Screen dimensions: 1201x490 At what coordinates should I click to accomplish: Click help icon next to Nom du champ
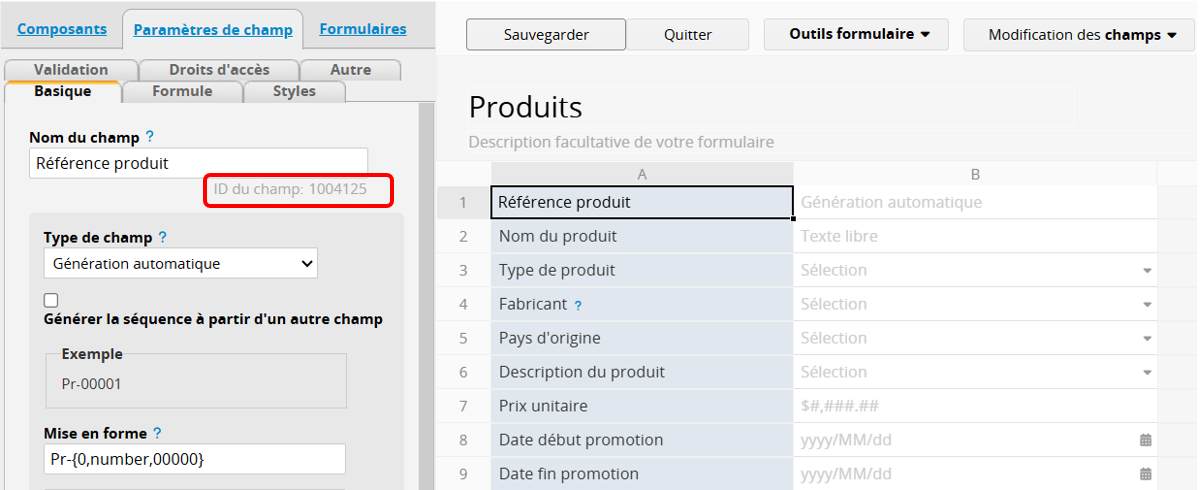[x=150, y=136]
